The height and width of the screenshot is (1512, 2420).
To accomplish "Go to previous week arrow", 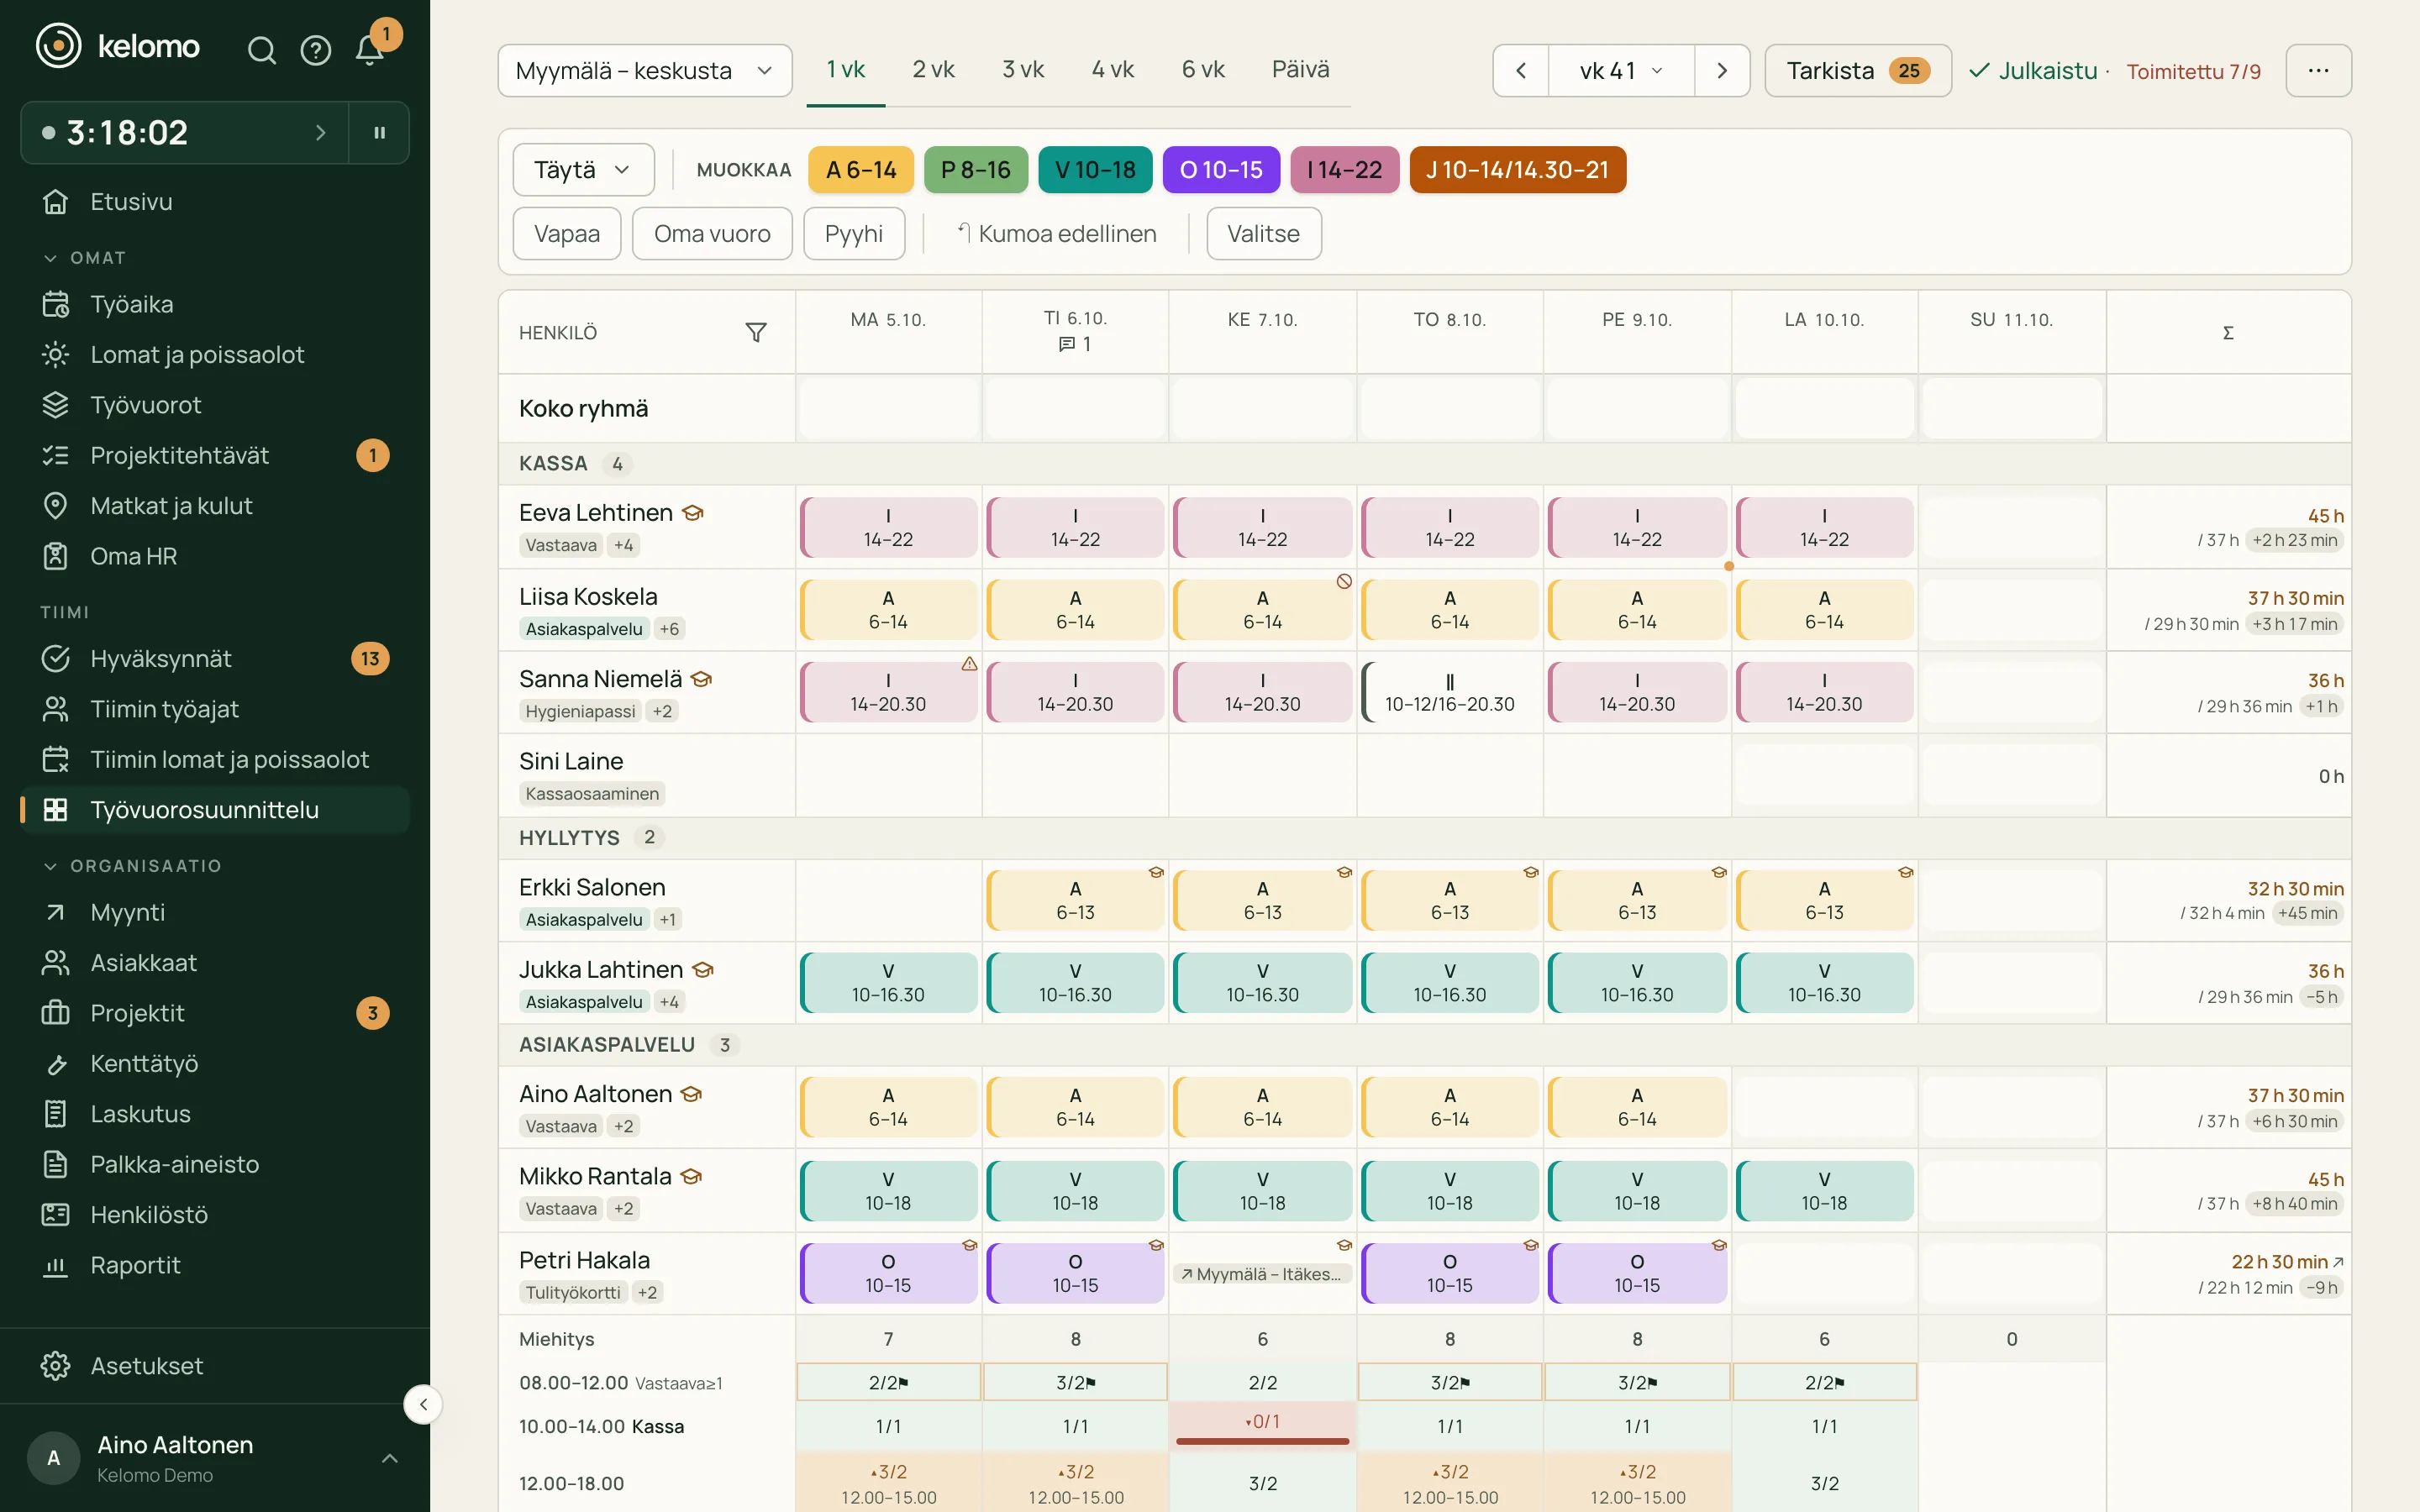I will coord(1521,71).
